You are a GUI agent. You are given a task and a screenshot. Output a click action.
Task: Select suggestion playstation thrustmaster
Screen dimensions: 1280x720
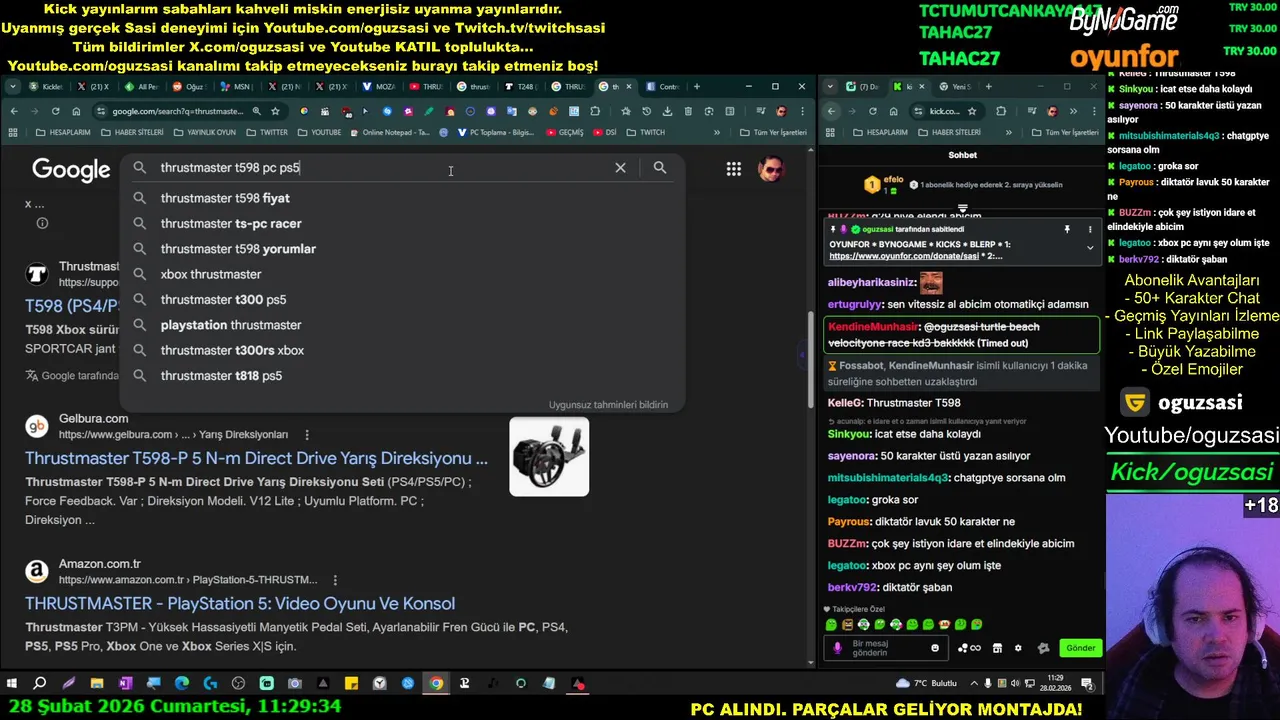(402, 325)
